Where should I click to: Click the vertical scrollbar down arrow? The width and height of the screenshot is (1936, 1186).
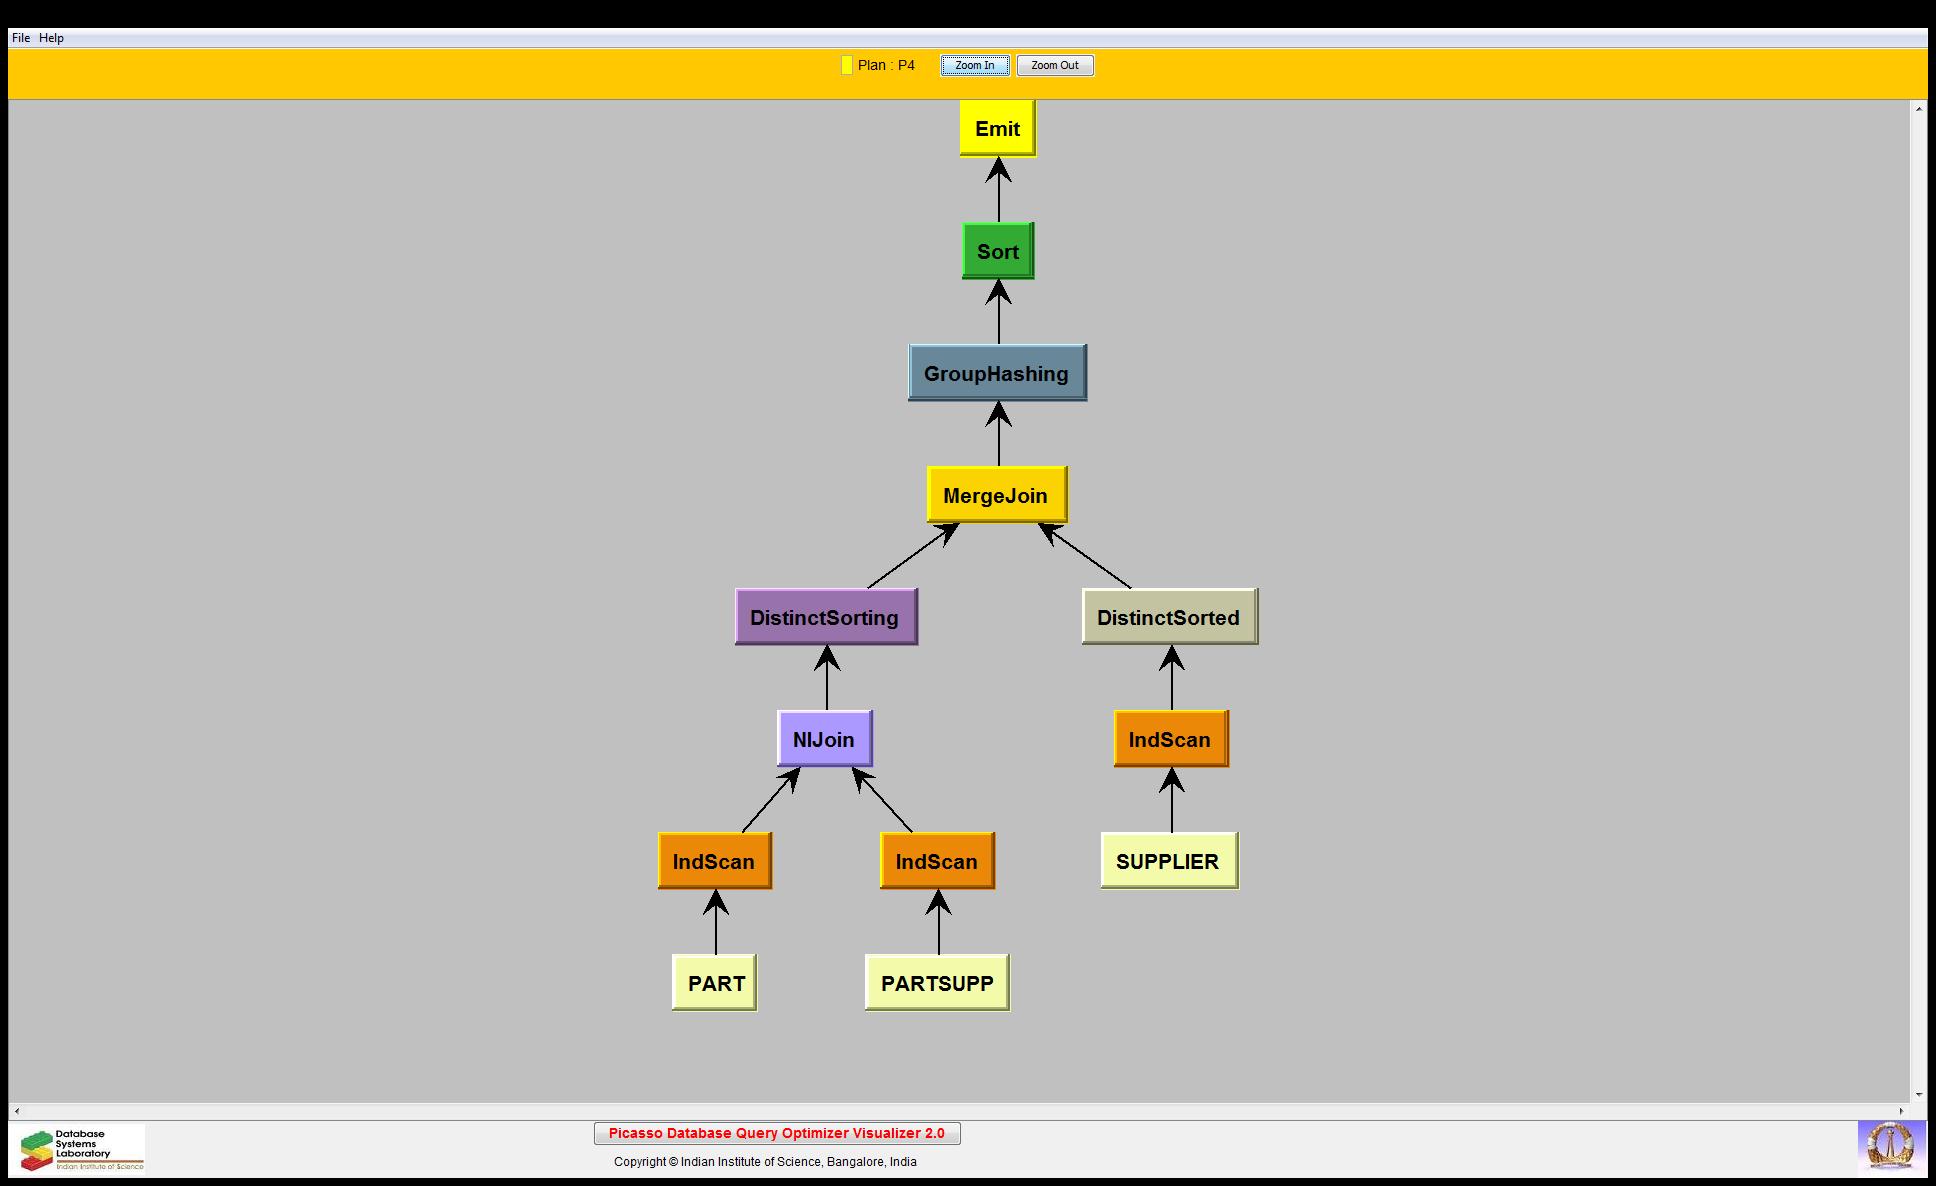1918,1095
